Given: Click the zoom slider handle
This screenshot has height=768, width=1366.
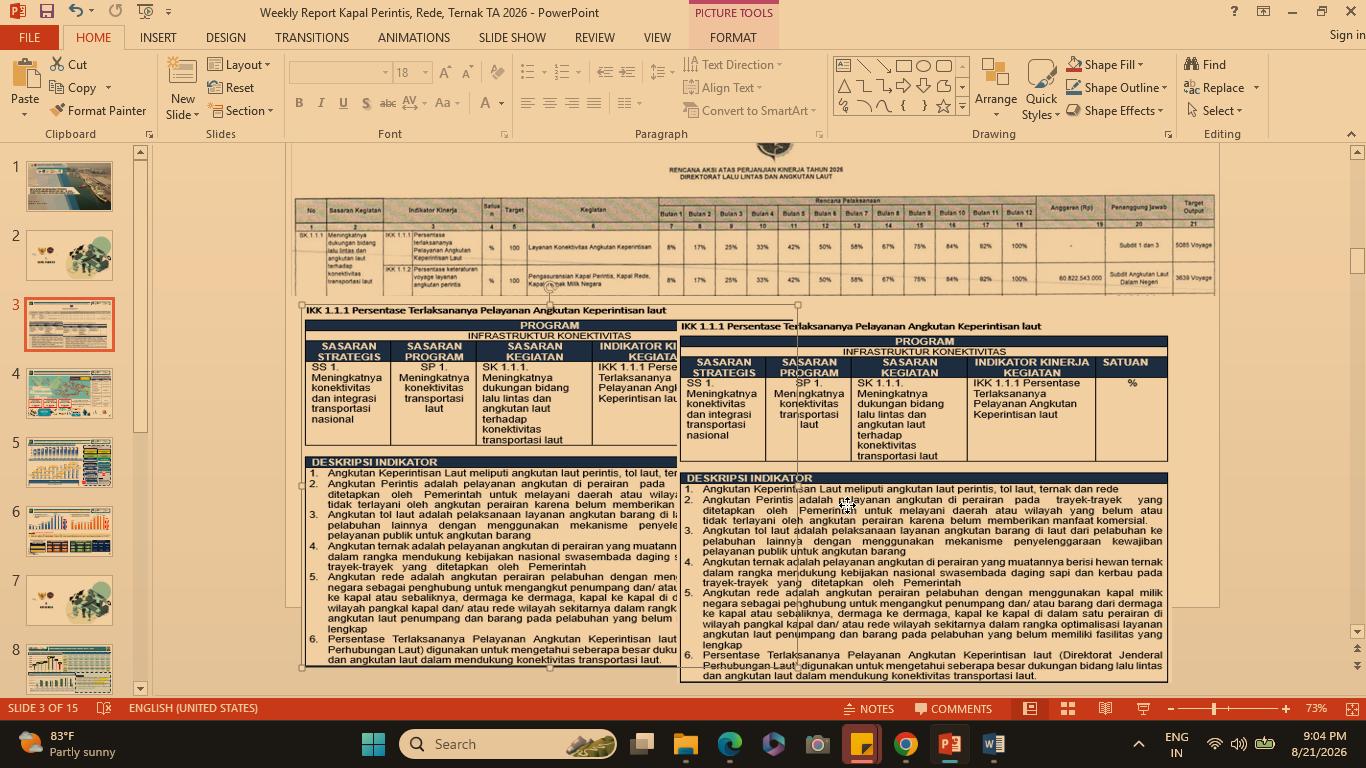Looking at the screenshot, I should coord(1214,709).
